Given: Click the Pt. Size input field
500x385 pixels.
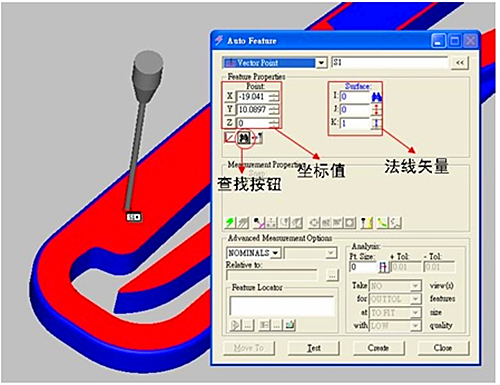Looking at the screenshot, I should point(363,267).
